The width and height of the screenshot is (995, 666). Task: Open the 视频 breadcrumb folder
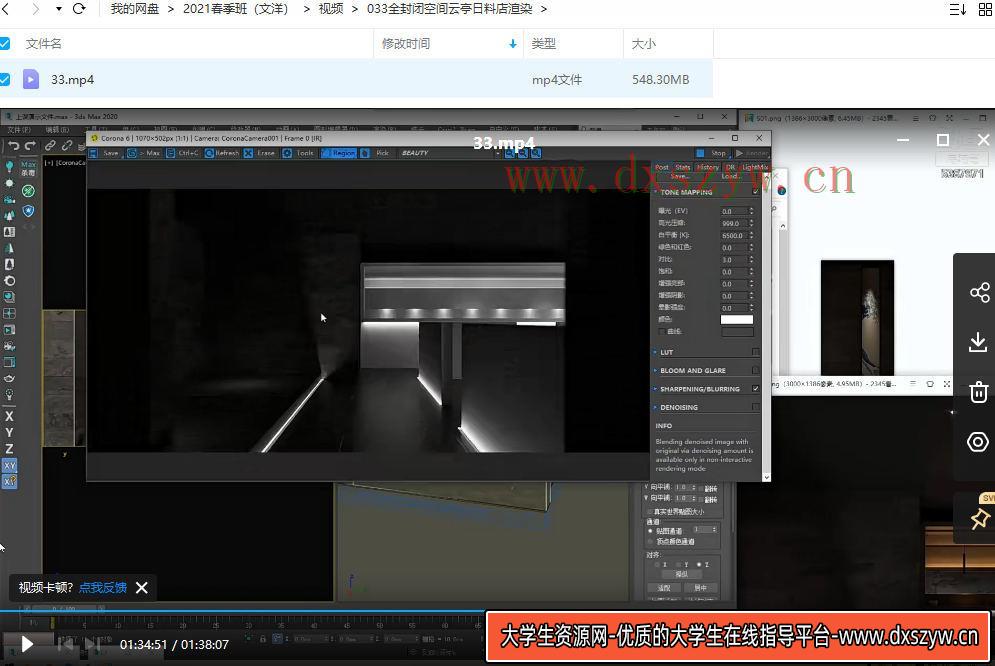(331, 9)
